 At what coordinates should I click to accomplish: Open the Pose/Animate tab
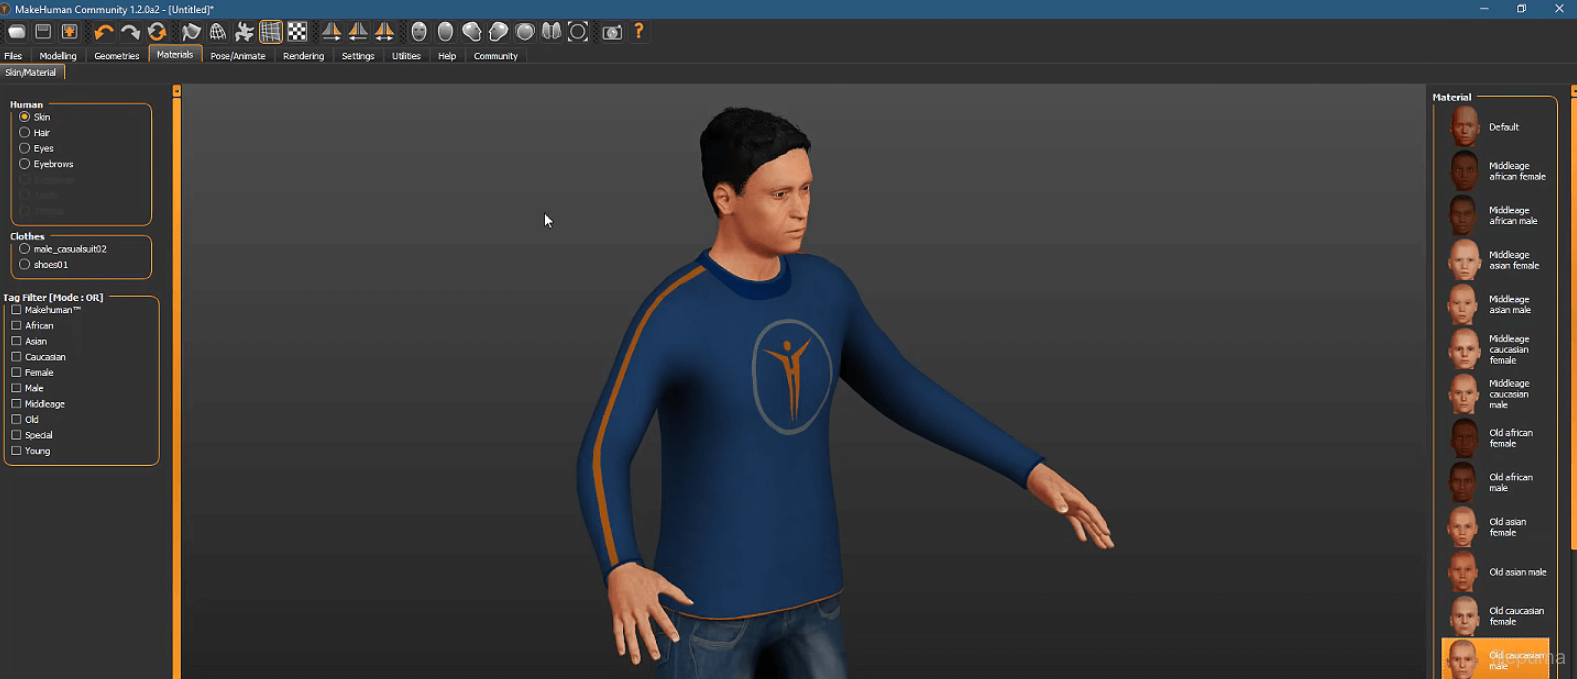[238, 56]
